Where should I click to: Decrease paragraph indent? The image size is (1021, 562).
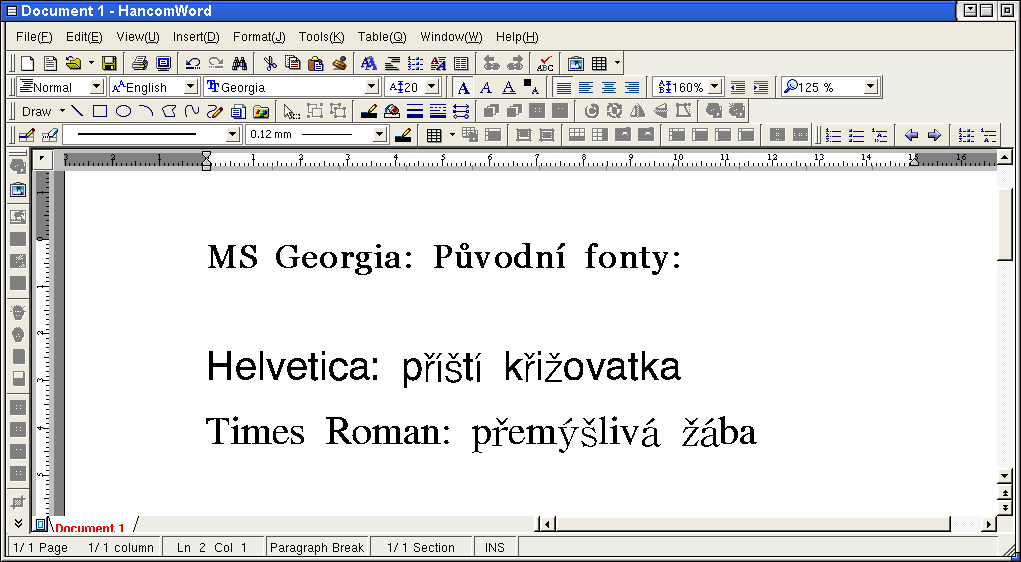[738, 87]
